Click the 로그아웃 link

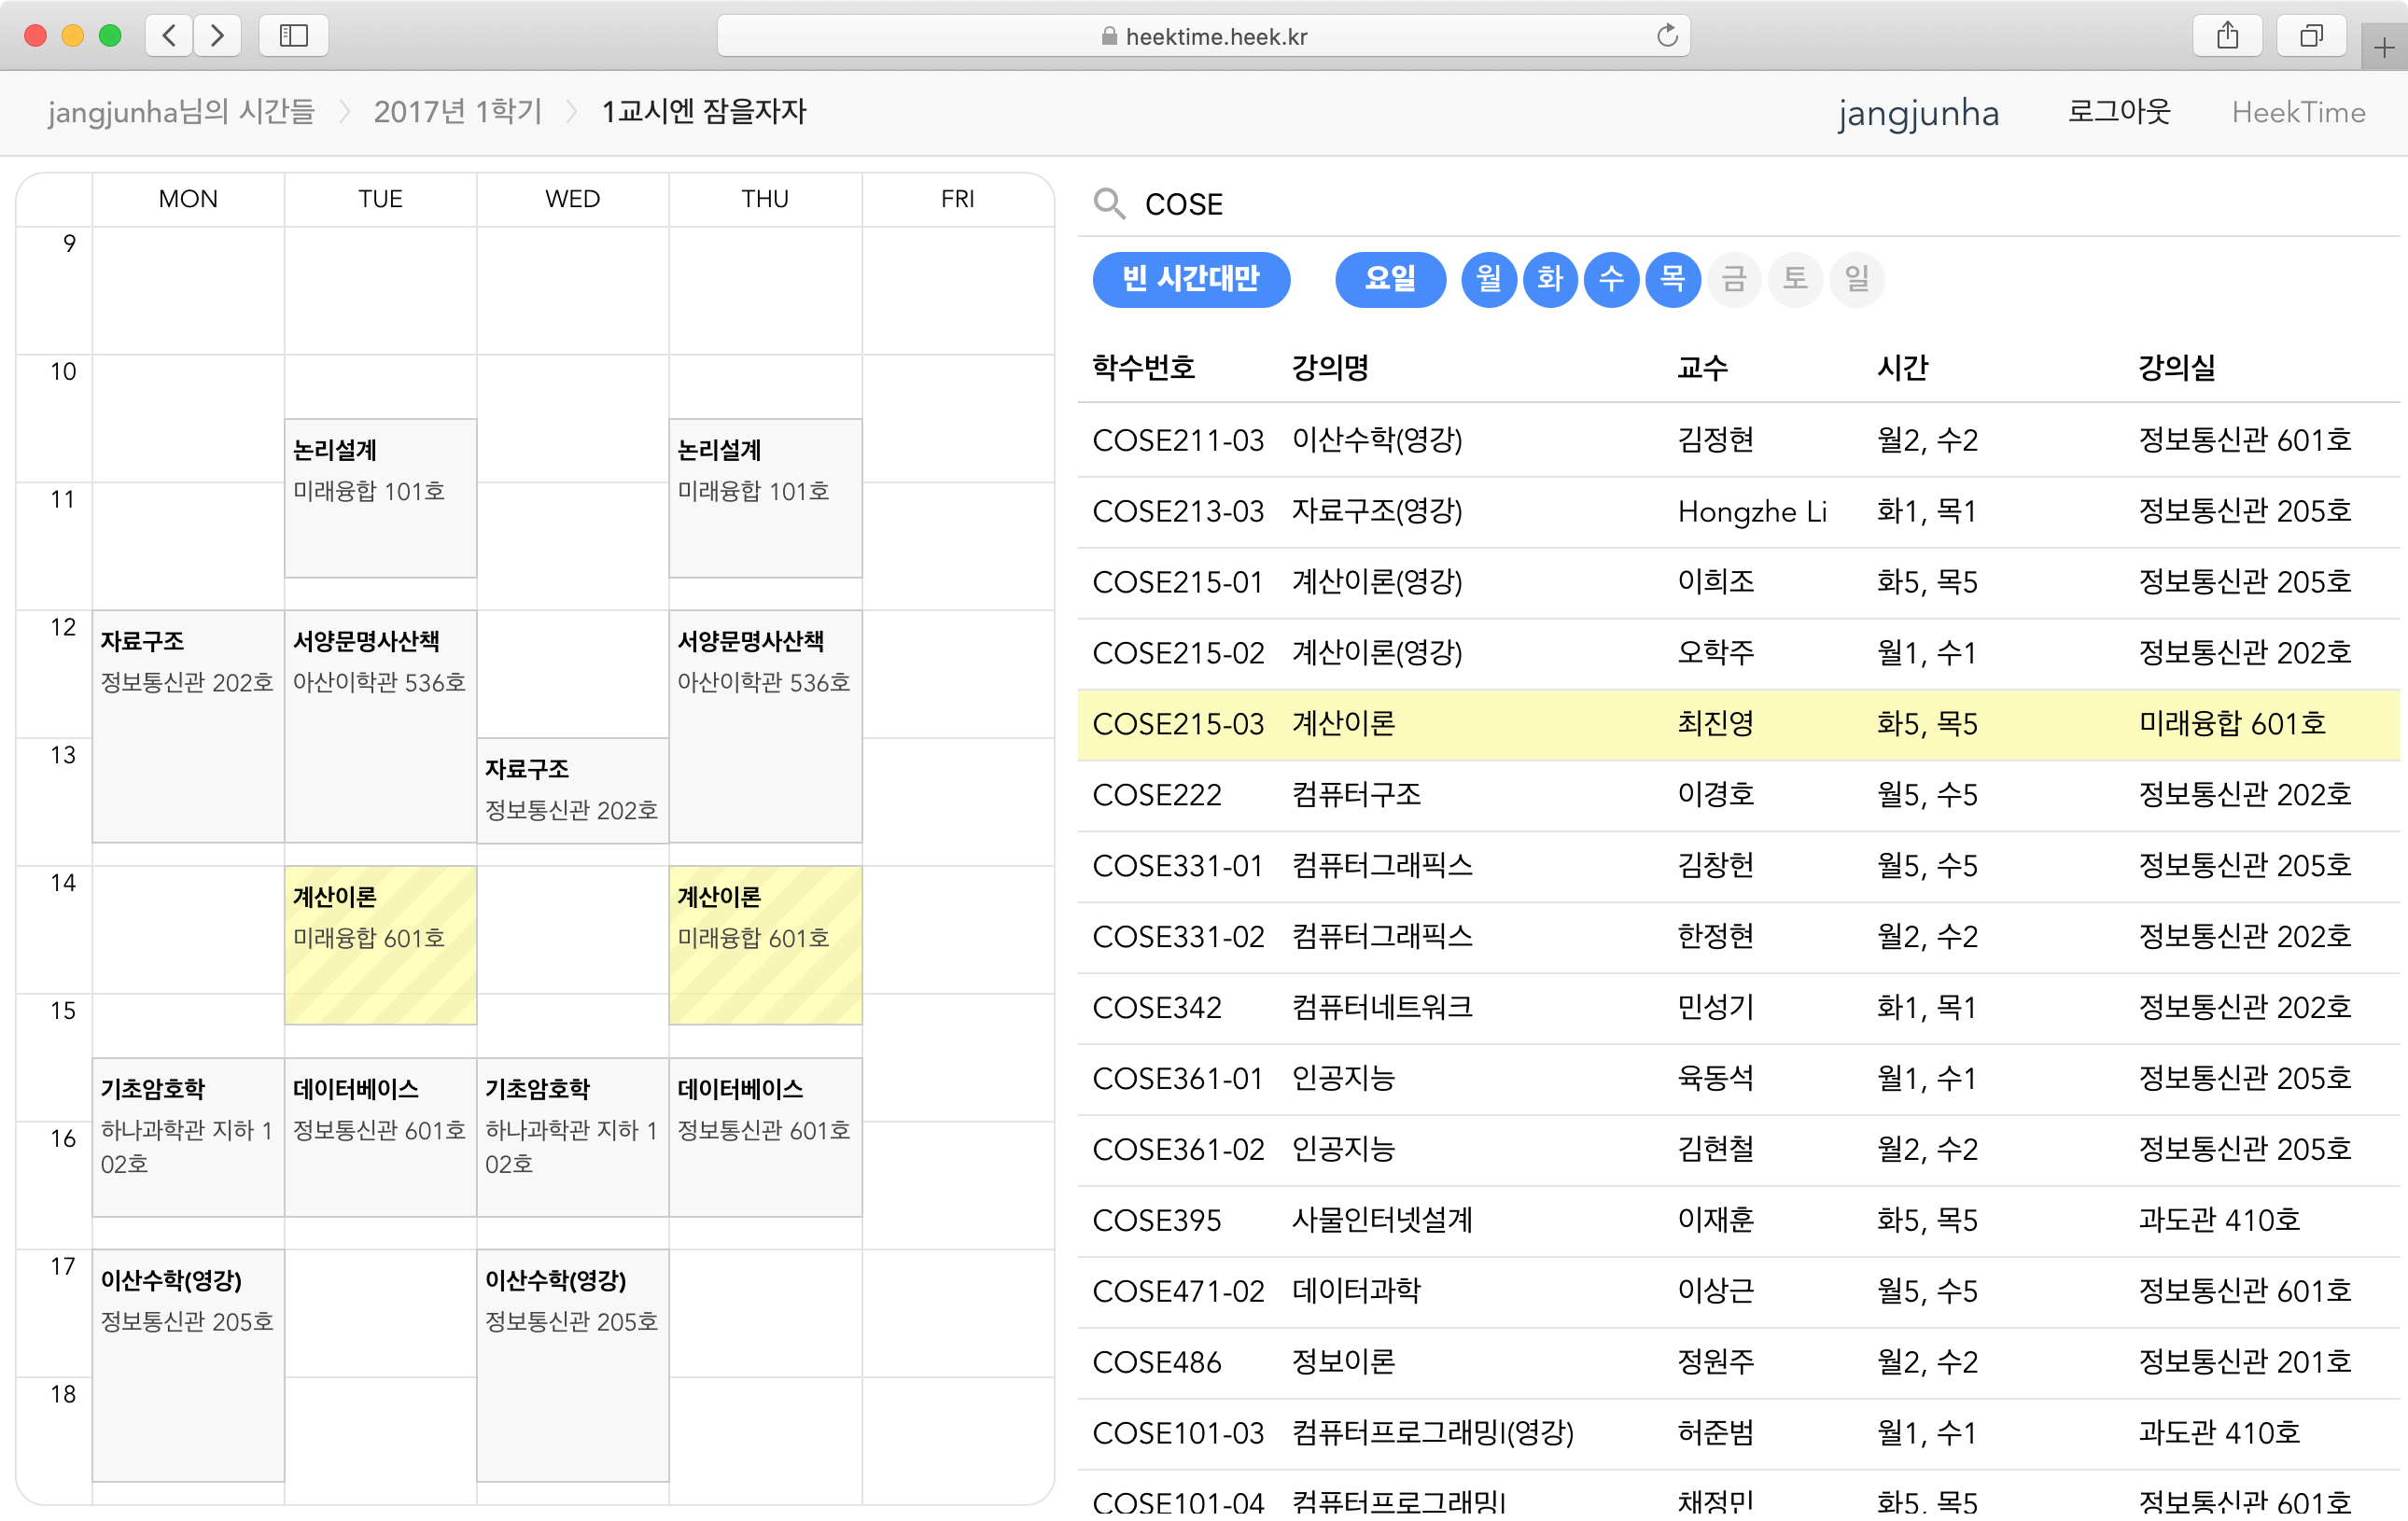click(x=2119, y=111)
